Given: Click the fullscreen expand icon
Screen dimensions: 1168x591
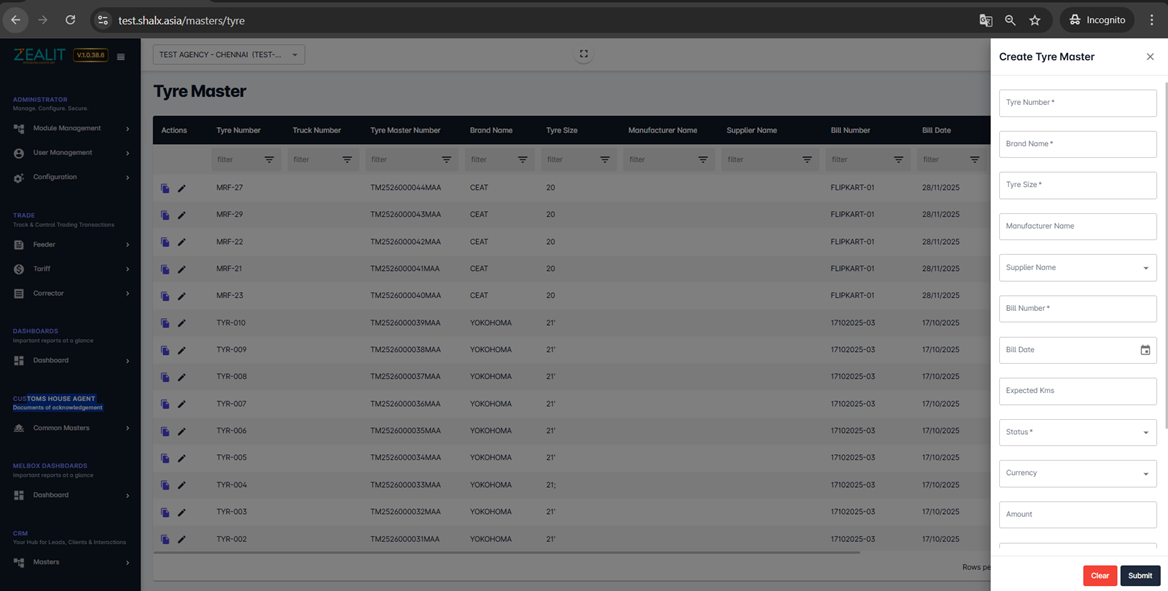Looking at the screenshot, I should [583, 54].
